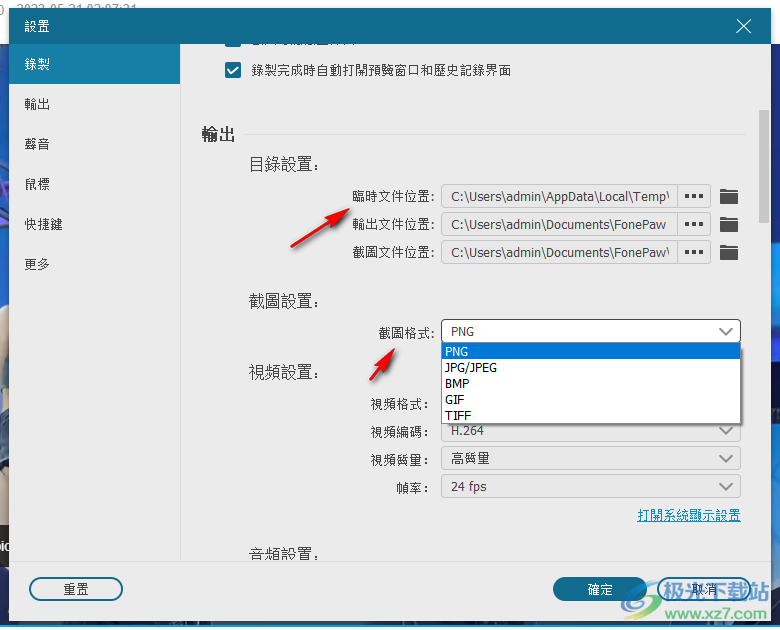The image size is (780, 630).
Task: Switch to 快捷鍵 sidebar tab
Action: (x=95, y=224)
